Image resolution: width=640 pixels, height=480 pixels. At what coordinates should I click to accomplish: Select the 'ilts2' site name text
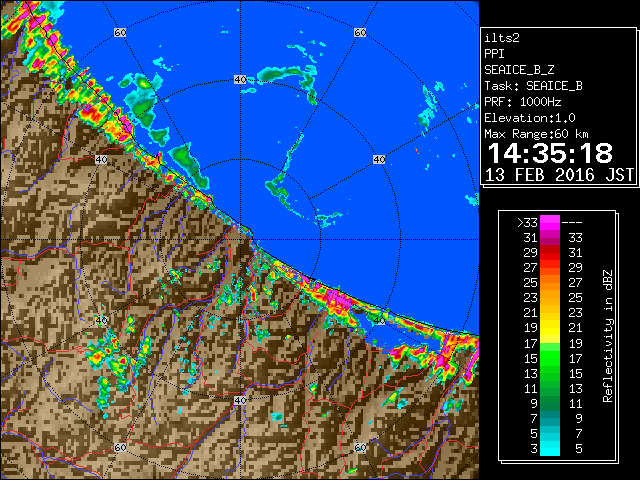click(x=502, y=38)
